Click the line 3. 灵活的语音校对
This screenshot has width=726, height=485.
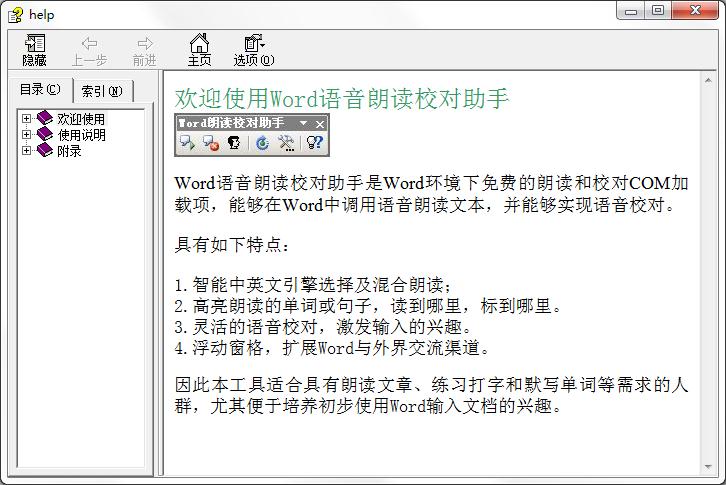pyautogui.click(x=323, y=327)
